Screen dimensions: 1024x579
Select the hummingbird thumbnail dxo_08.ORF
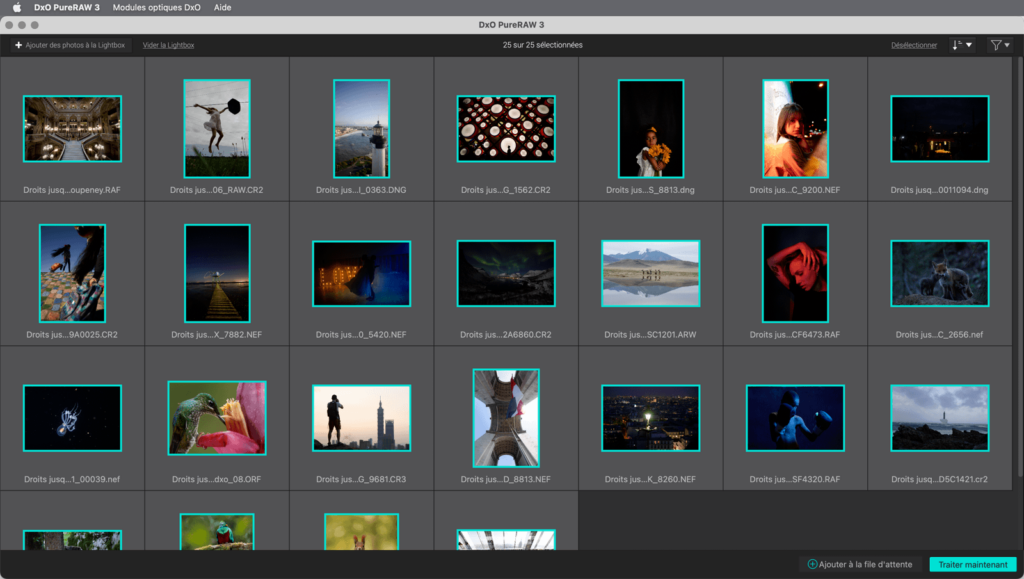pyautogui.click(x=217, y=418)
